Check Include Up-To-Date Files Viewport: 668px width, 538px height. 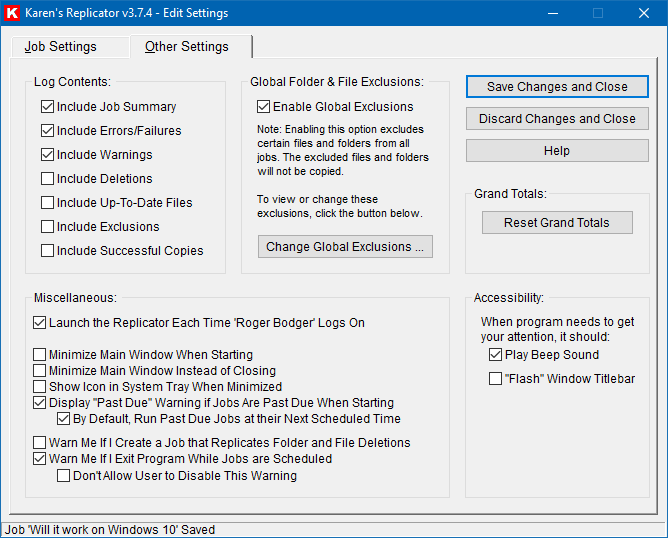click(48, 203)
